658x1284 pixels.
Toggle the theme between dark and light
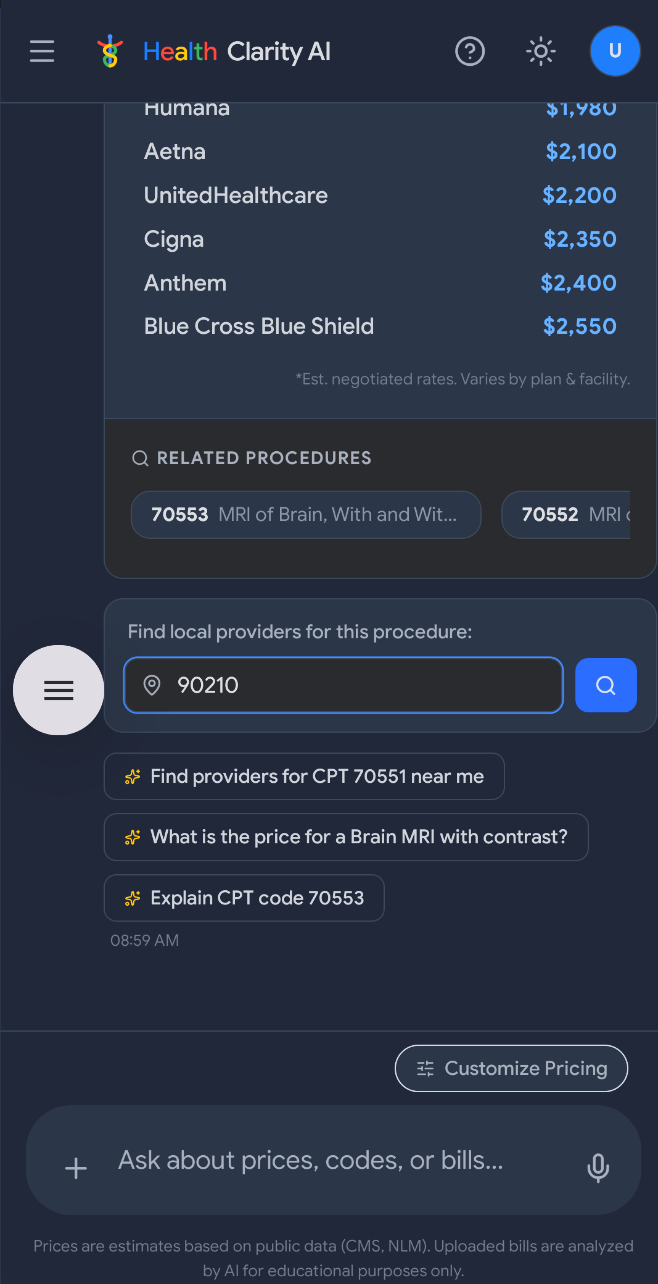[x=540, y=51]
